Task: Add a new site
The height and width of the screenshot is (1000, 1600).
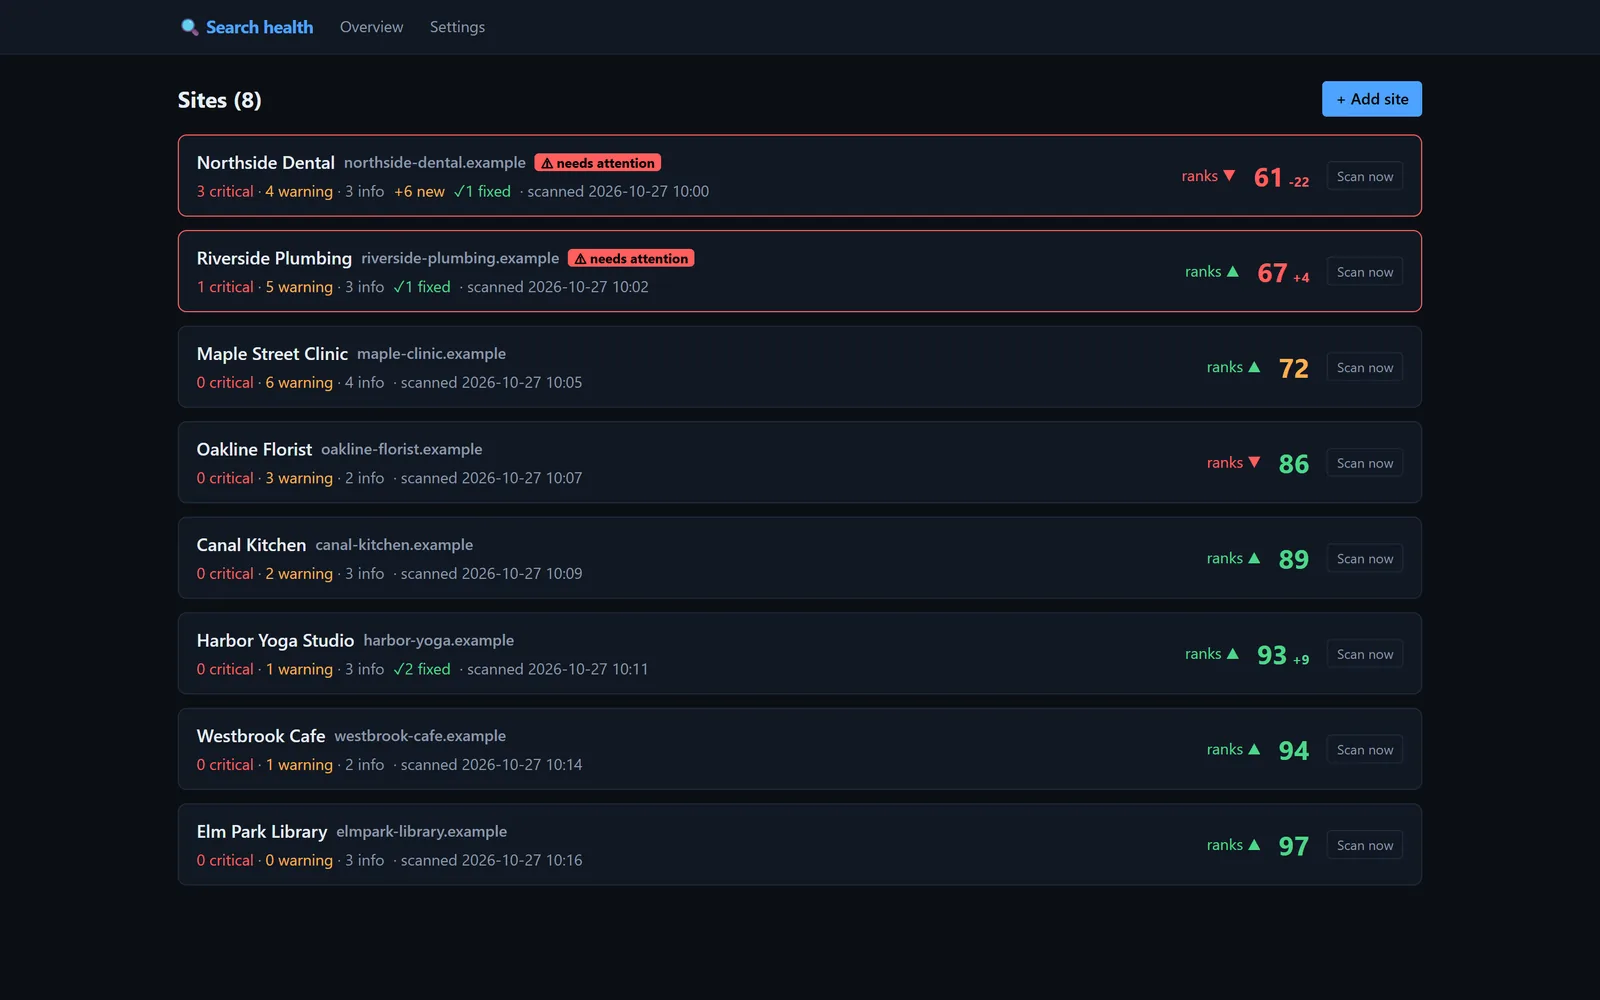Action: (1372, 99)
